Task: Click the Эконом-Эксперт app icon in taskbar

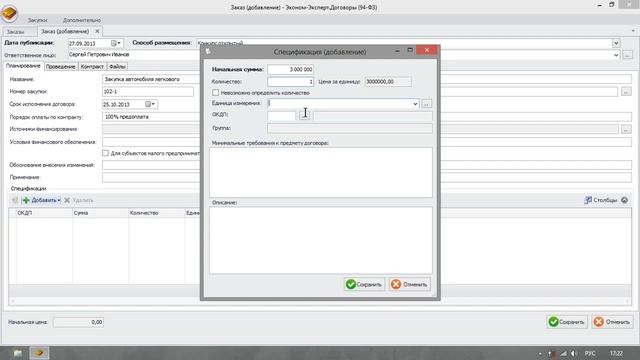Action: 39,353
